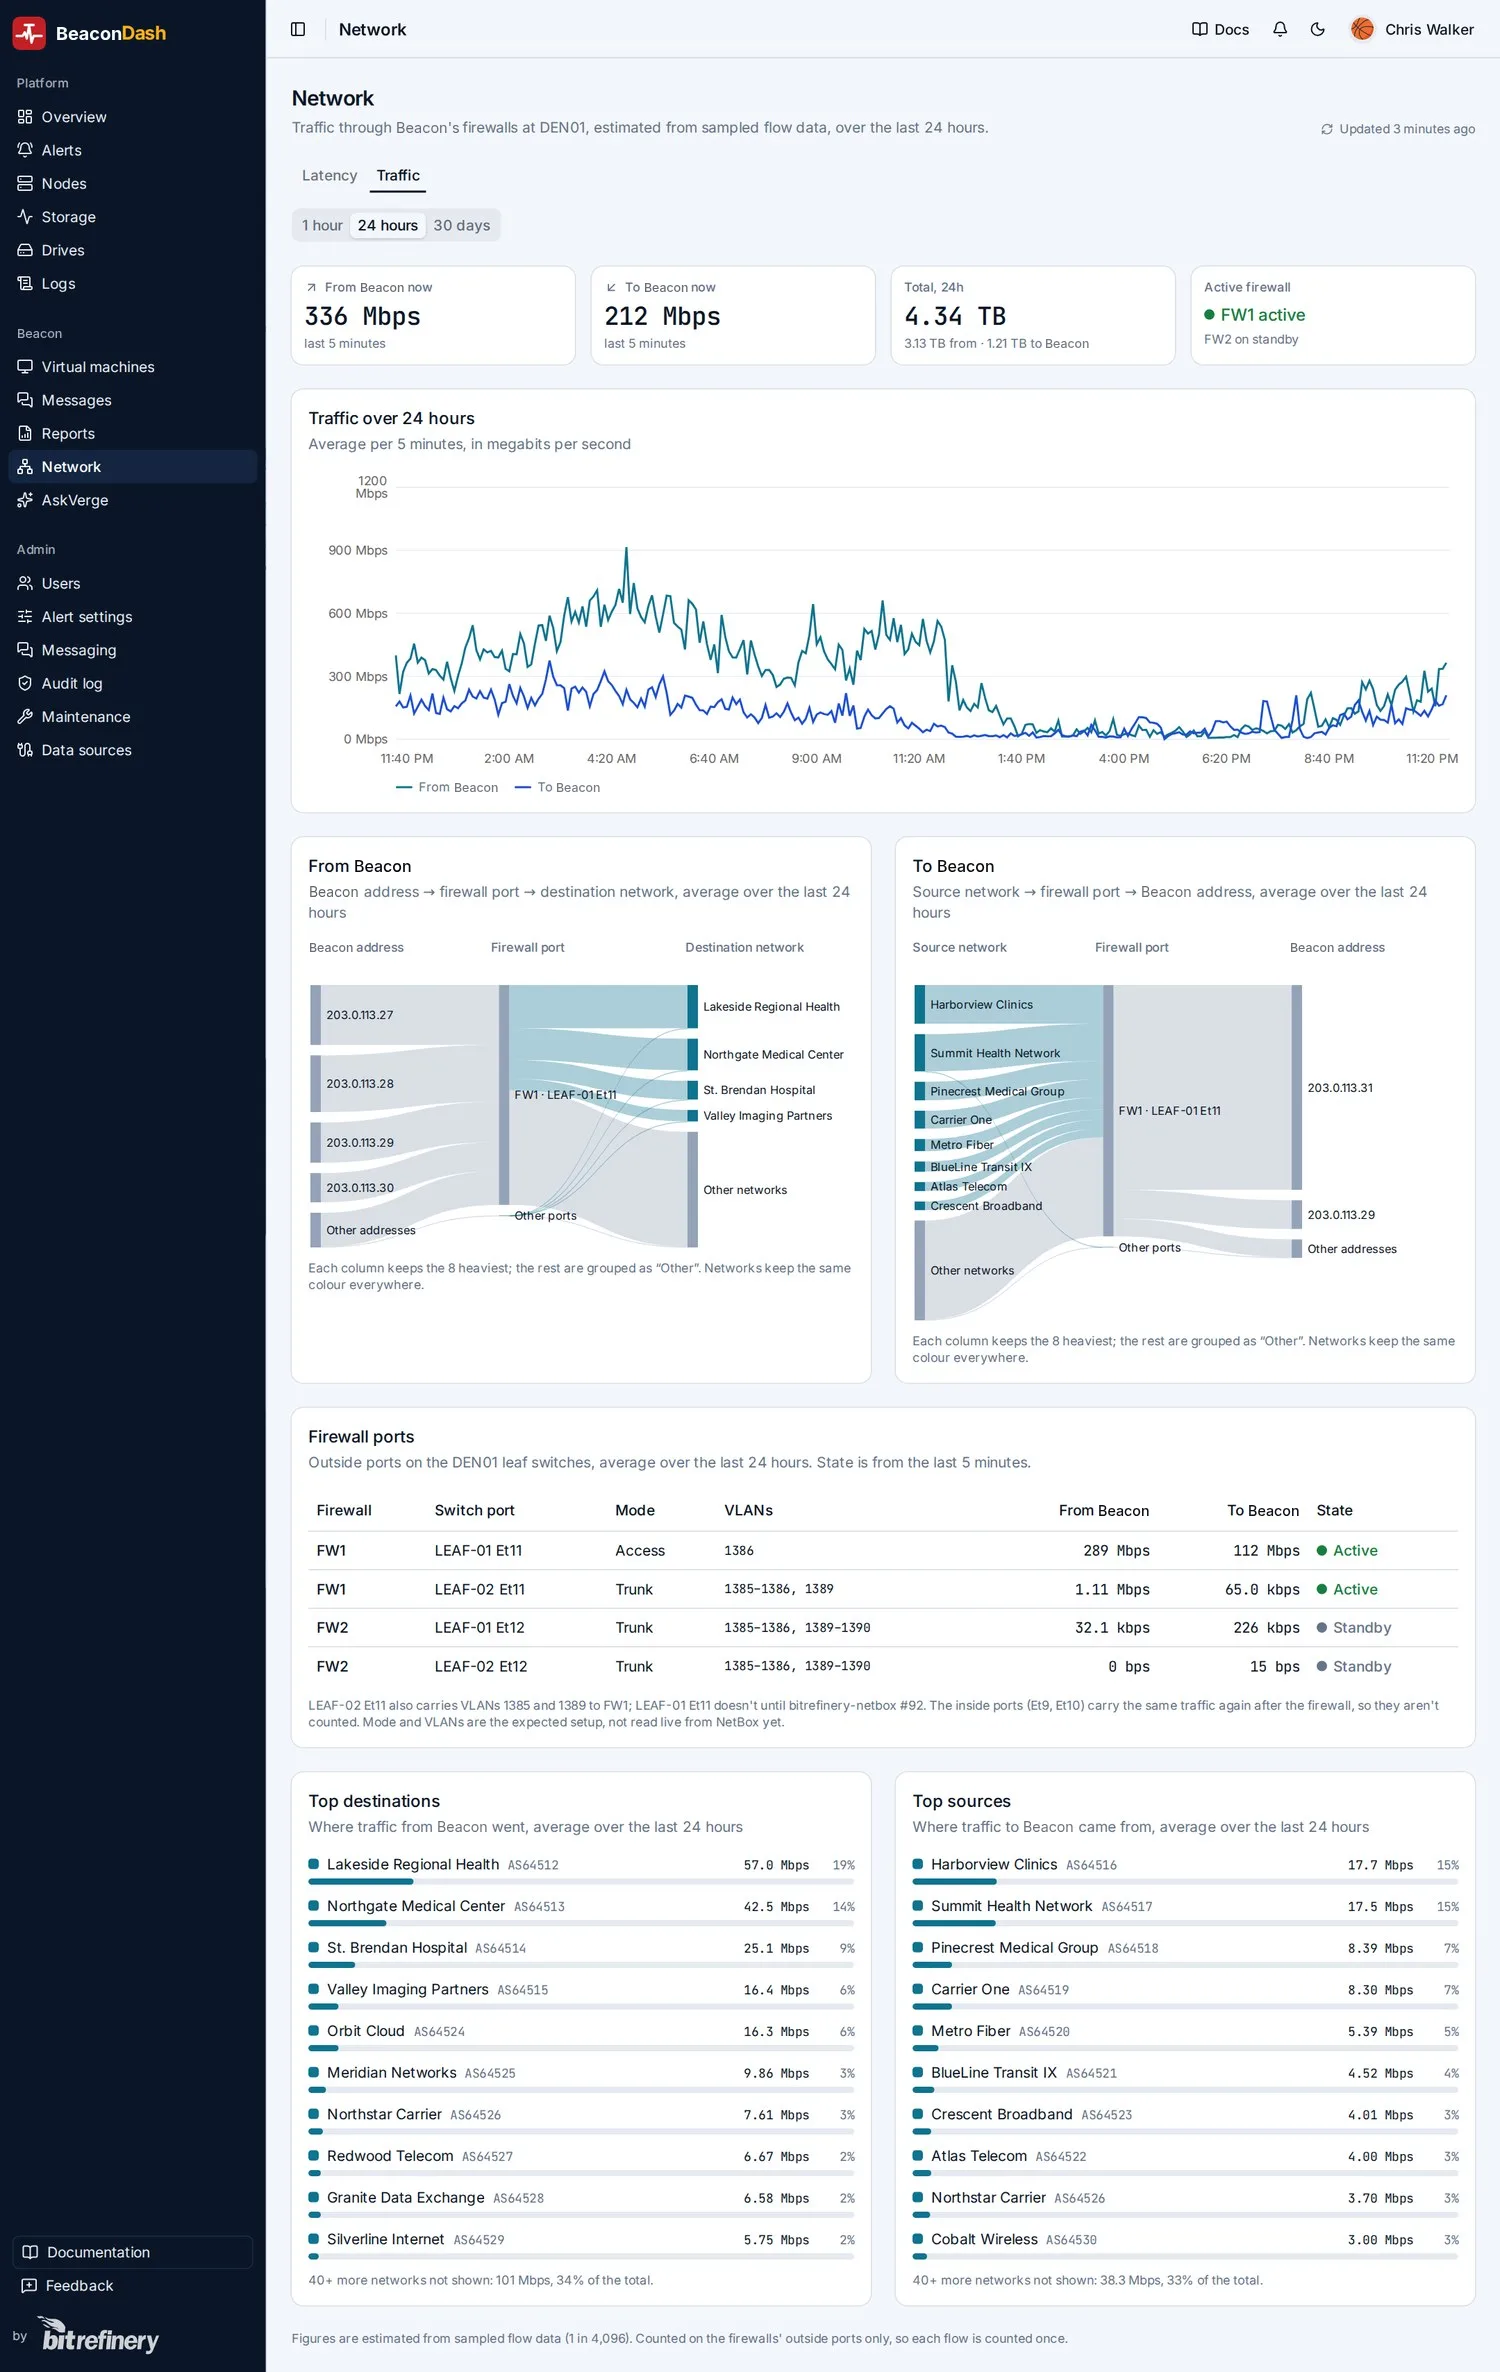The width and height of the screenshot is (1500, 2372).
Task: Click the AskVerge sparkle icon in sidebar
Action: (25, 500)
